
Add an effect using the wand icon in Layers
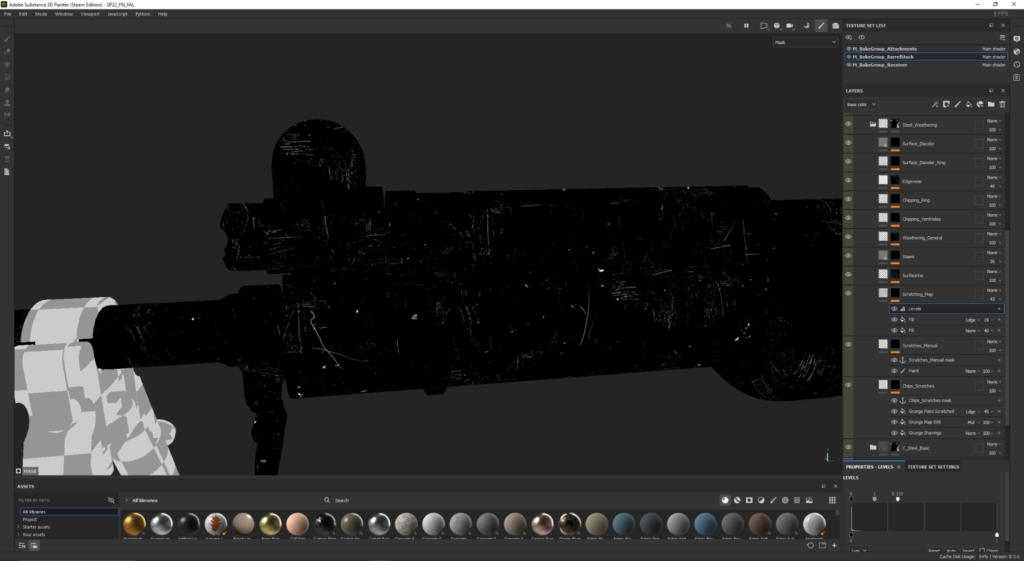coord(935,104)
